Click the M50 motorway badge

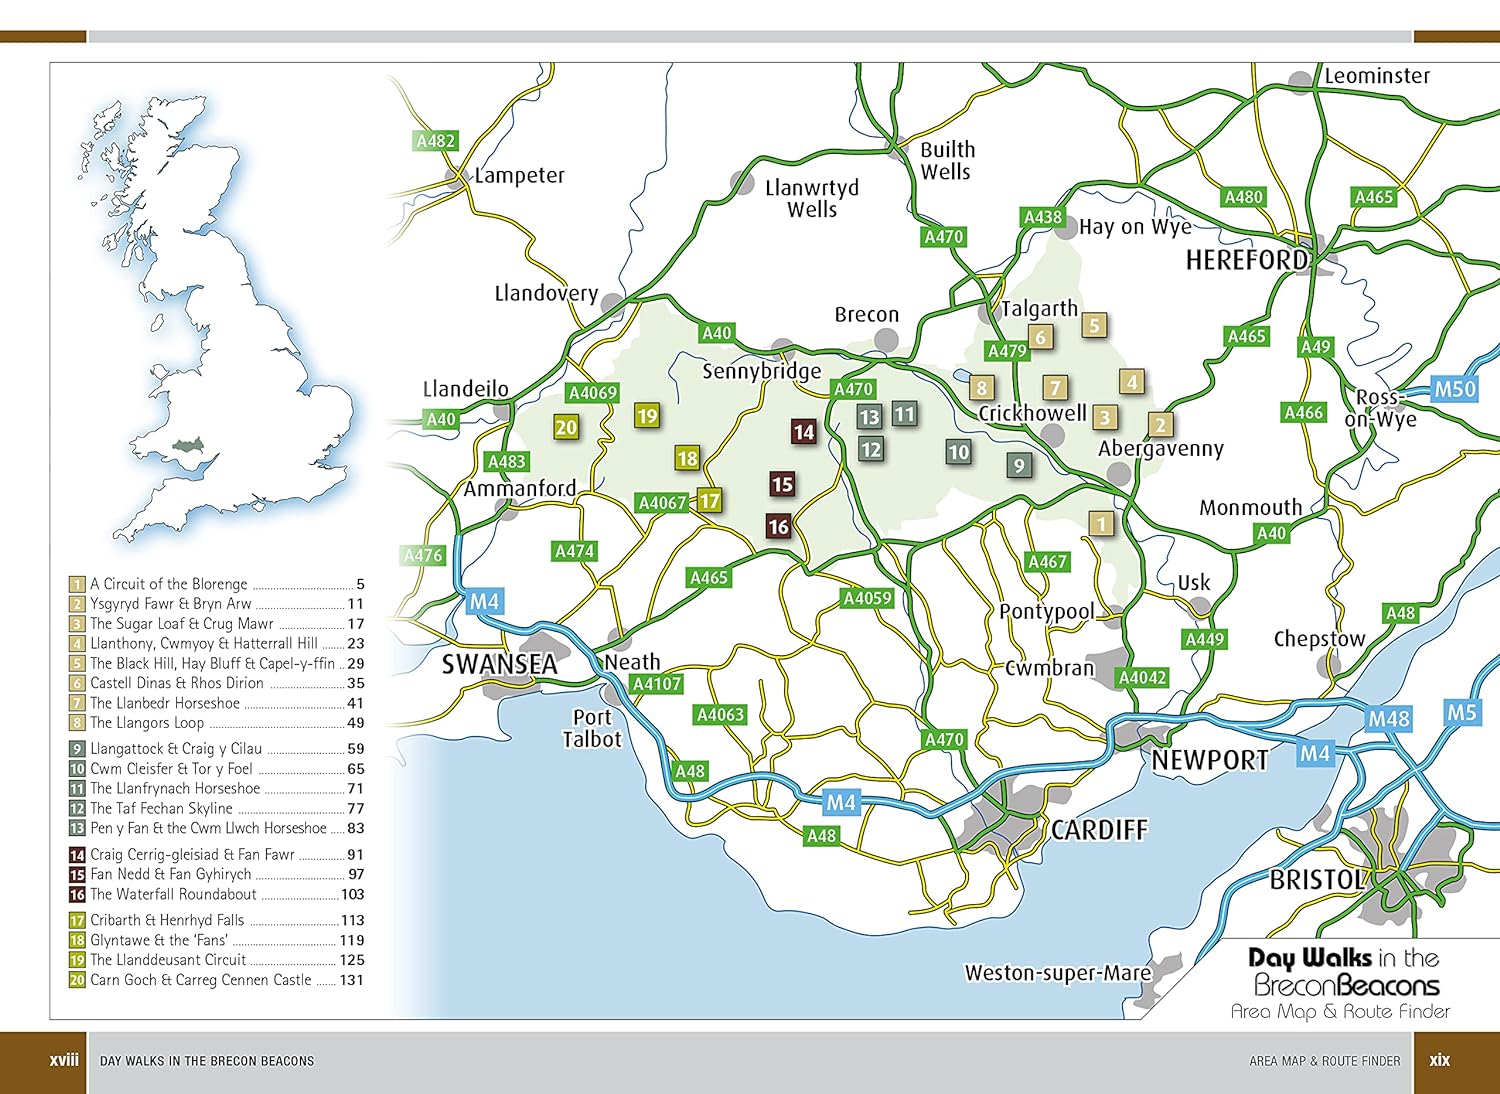1454,389
